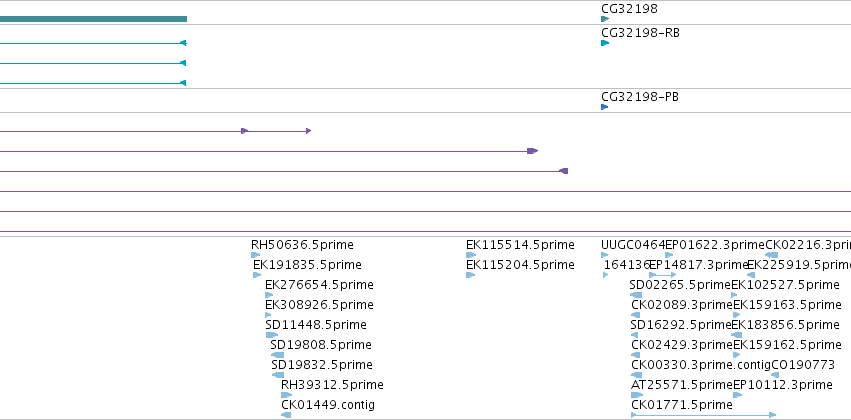The height and width of the screenshot is (420, 851).
Task: Select the EK159162.5prime EST label
Action: [x=787, y=345]
